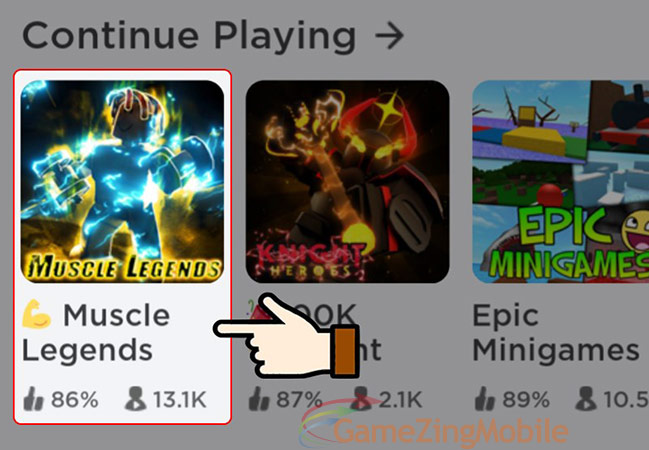Click the GameZingMobile watermark
The height and width of the screenshot is (450, 649).
[435, 430]
